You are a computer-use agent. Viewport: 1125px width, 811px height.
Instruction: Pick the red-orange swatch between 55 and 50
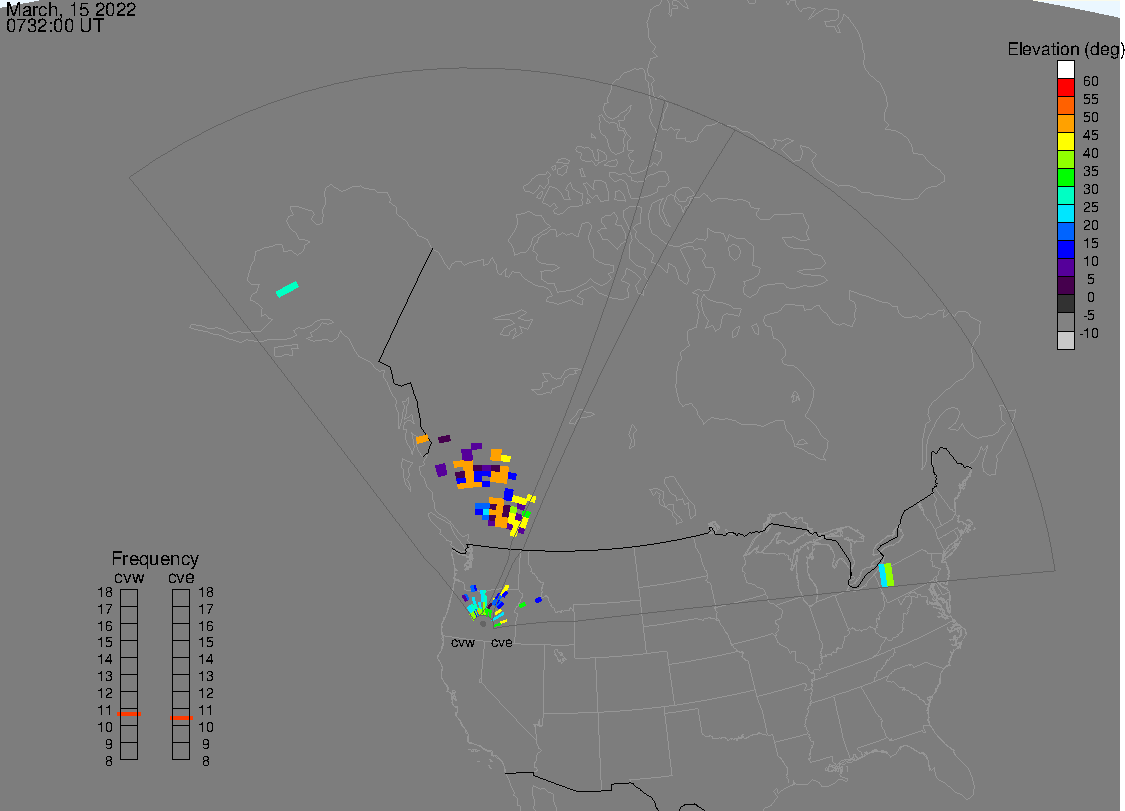coord(1065,106)
